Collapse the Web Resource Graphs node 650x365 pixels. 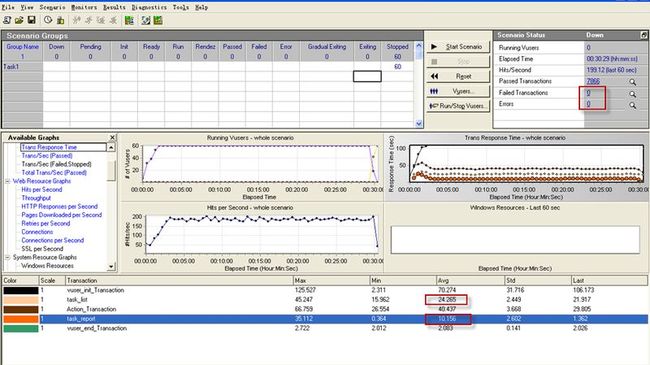point(7,181)
